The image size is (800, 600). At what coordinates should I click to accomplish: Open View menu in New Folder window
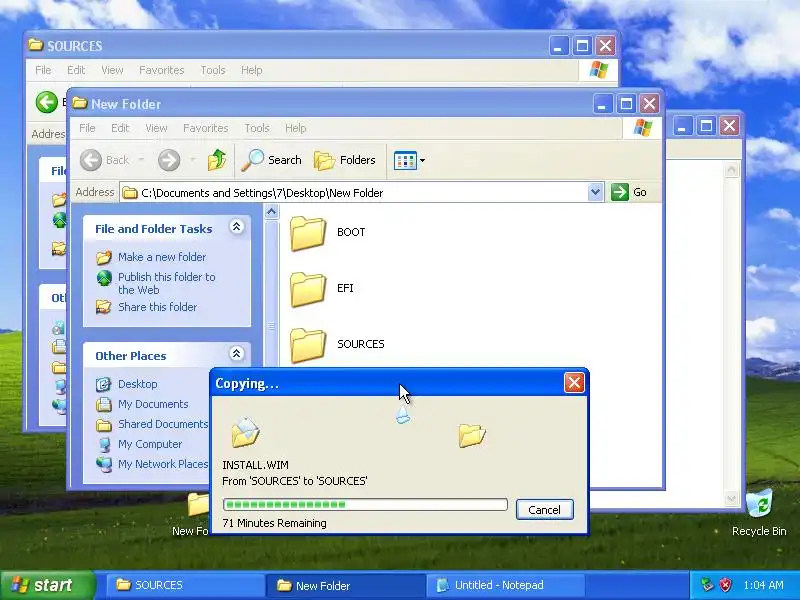tap(156, 128)
